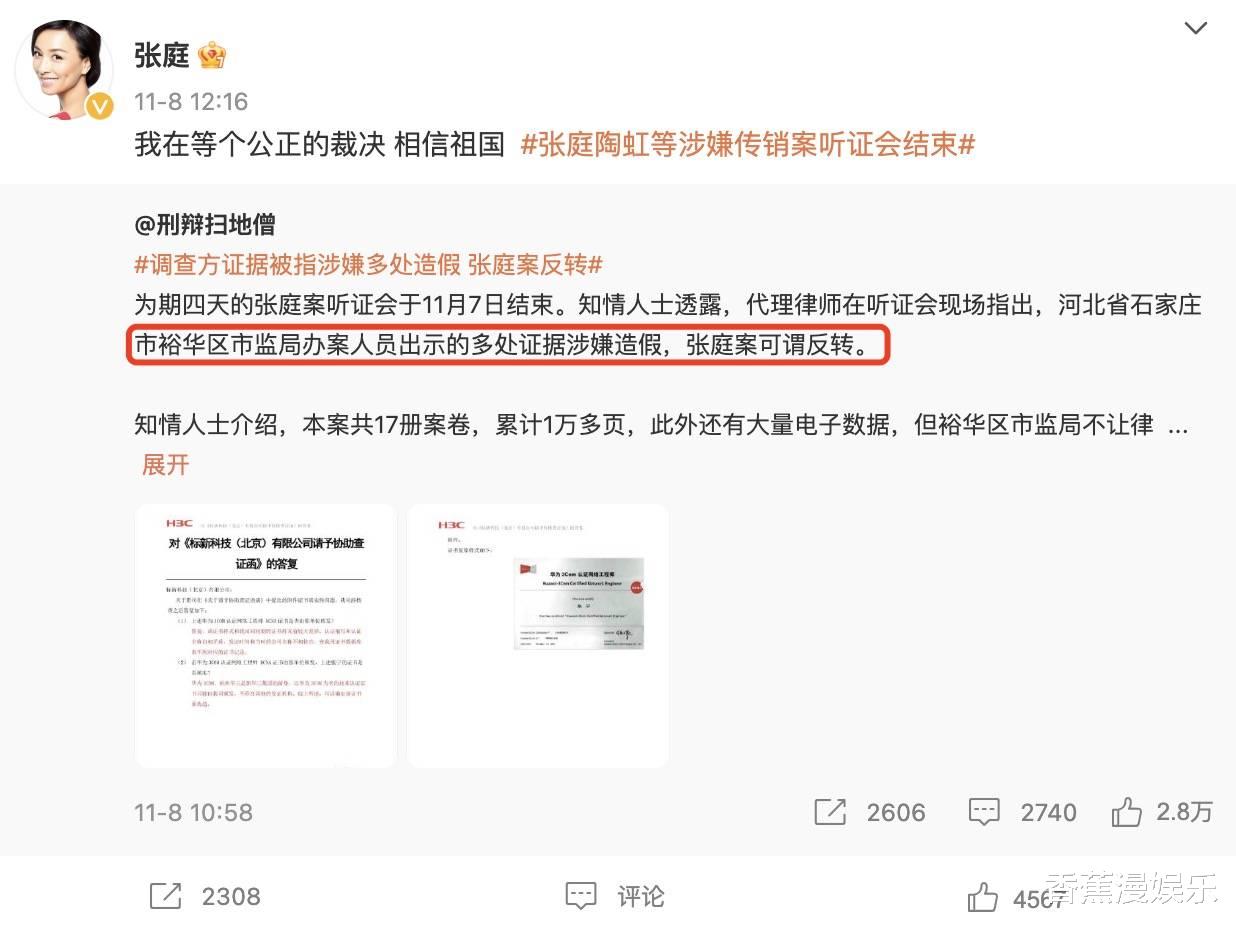Open hashtag 张庭陶虹等涉嫌传销案听证会结束
Screen dimensions: 1236x928
748,144
